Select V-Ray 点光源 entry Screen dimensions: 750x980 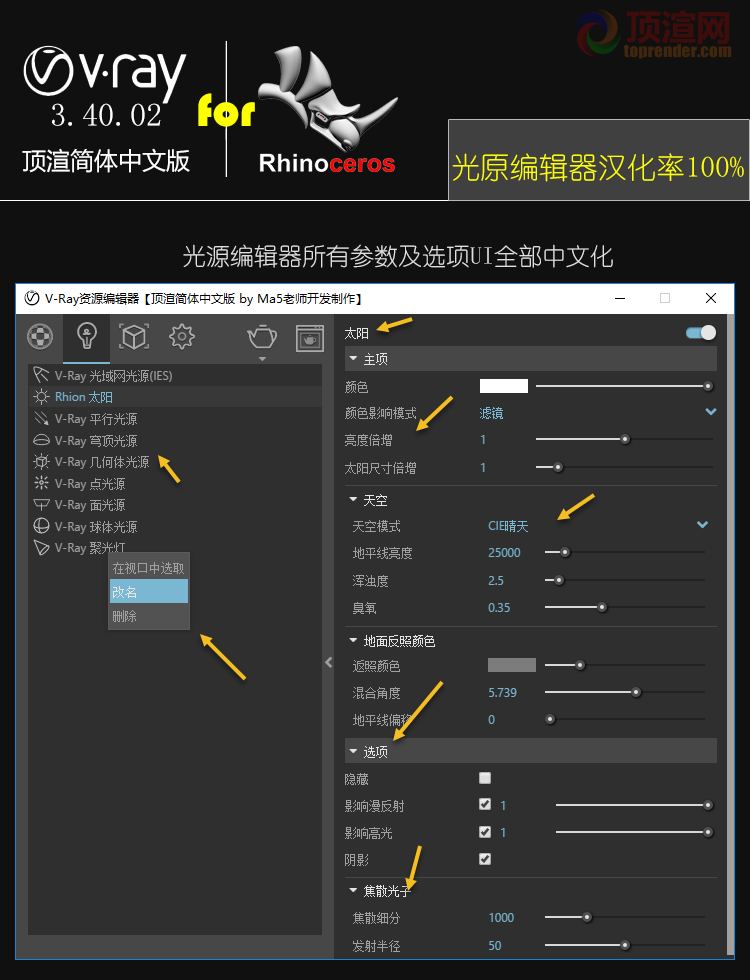tap(90, 484)
